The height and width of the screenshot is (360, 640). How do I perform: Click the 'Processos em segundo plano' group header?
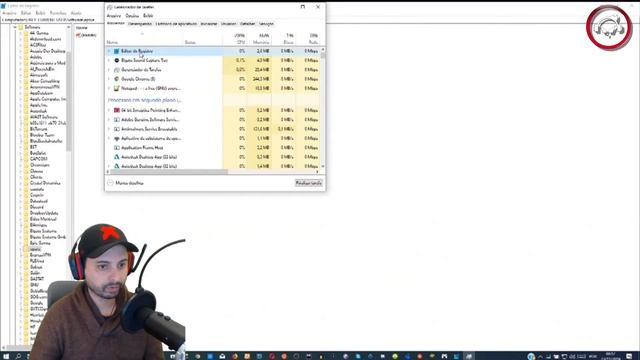(144, 100)
